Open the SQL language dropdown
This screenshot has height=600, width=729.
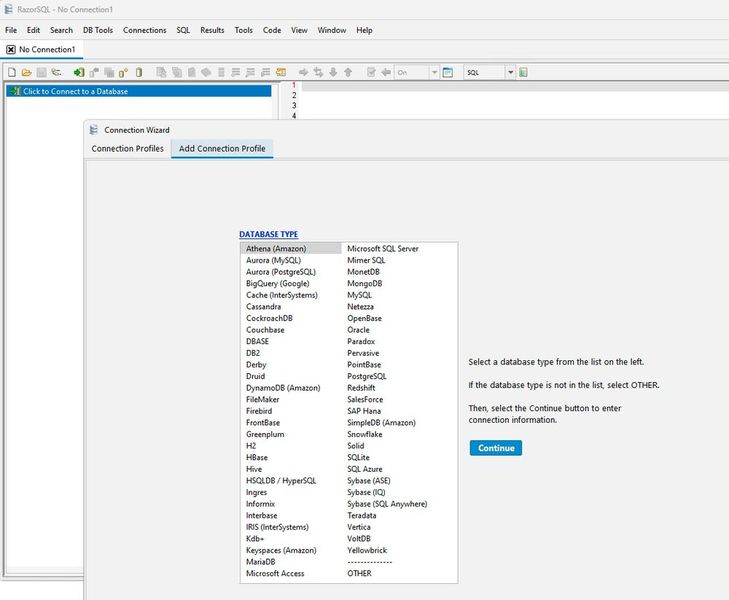(489, 73)
